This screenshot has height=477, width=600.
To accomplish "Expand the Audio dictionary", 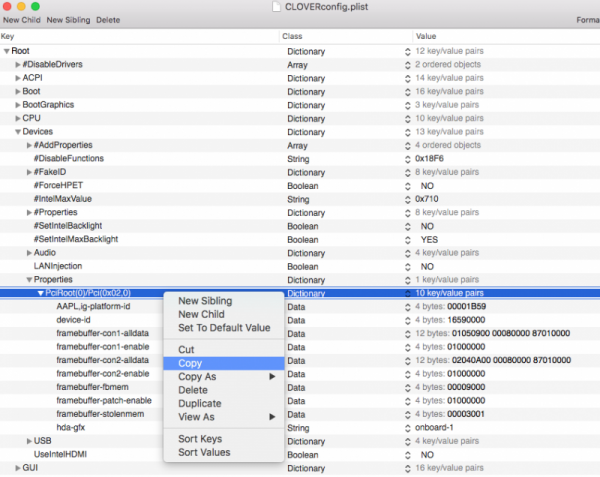I will click(29, 253).
